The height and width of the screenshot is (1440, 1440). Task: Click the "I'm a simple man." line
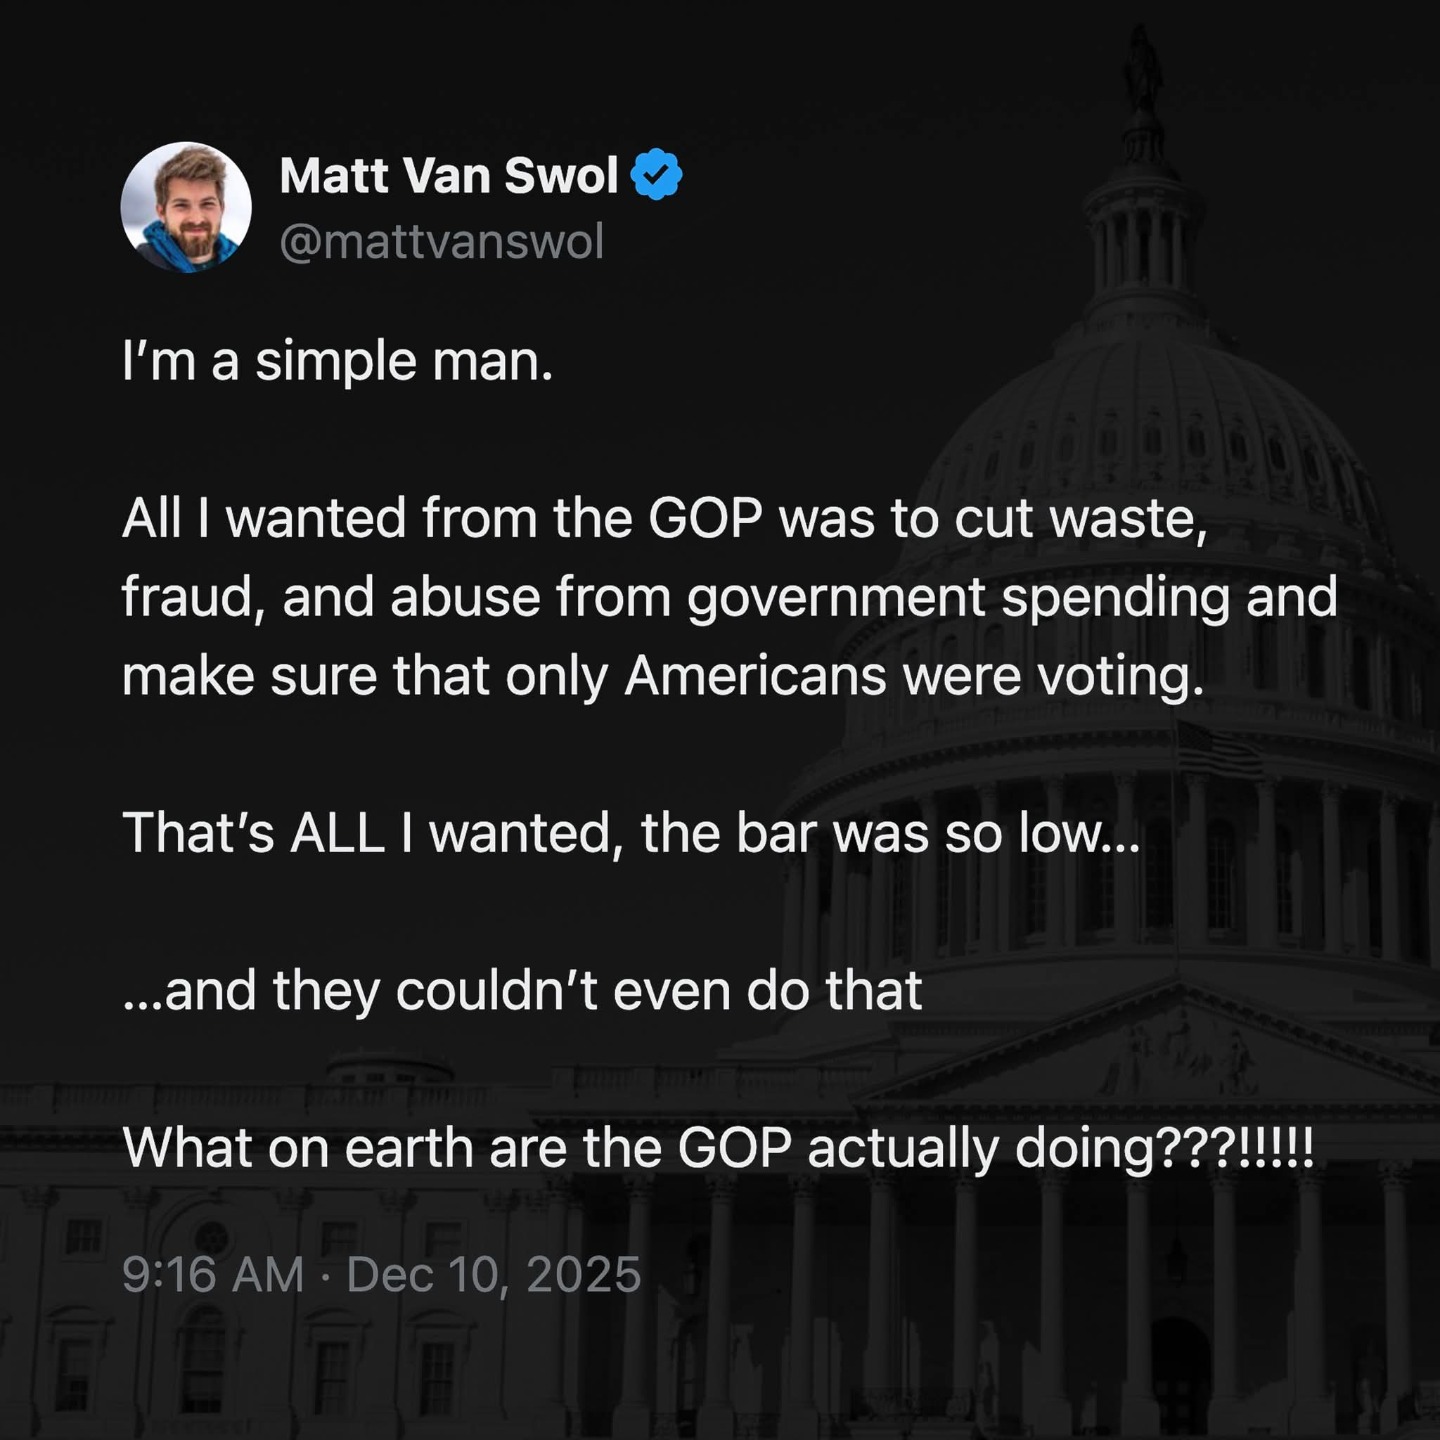tap(337, 361)
